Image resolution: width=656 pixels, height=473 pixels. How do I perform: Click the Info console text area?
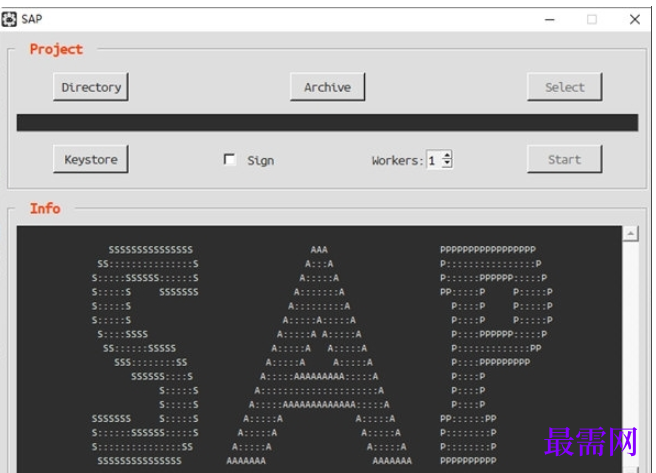(x=319, y=349)
